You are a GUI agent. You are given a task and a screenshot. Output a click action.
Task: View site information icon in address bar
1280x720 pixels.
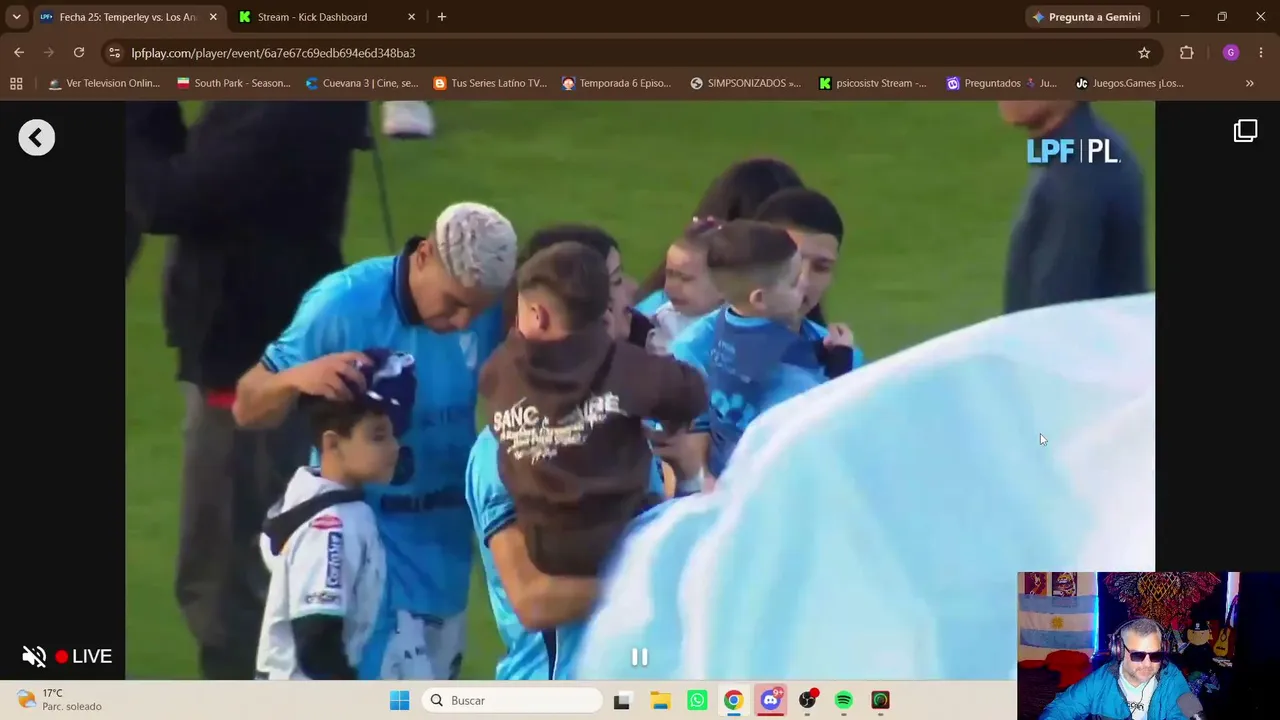coord(114,53)
